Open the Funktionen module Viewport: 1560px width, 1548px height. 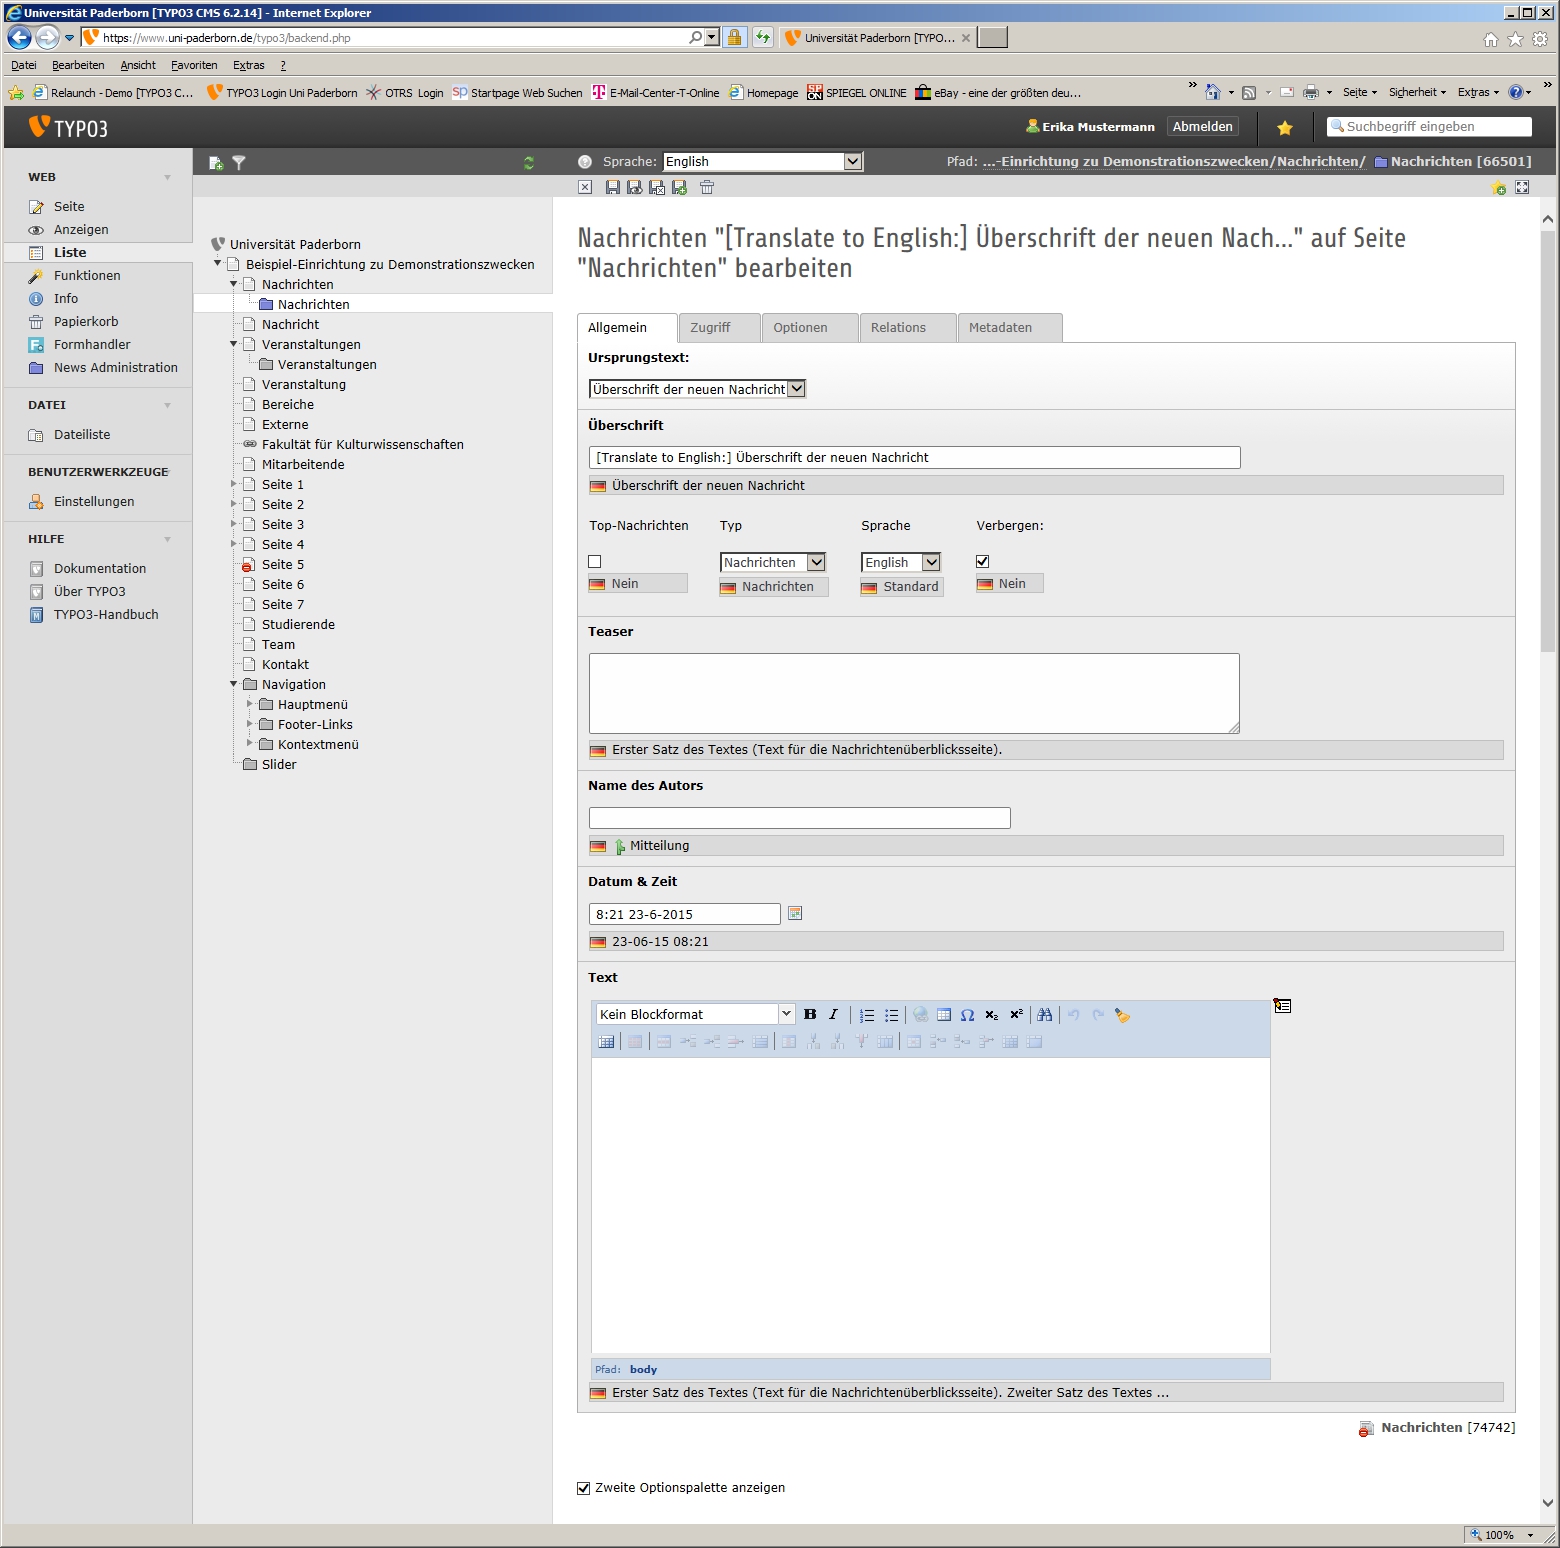87,275
